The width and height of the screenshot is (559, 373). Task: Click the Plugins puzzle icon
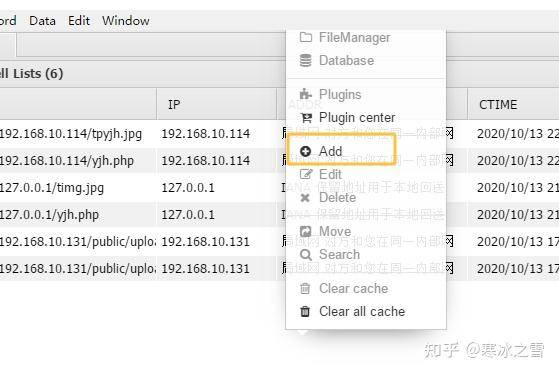[306, 94]
